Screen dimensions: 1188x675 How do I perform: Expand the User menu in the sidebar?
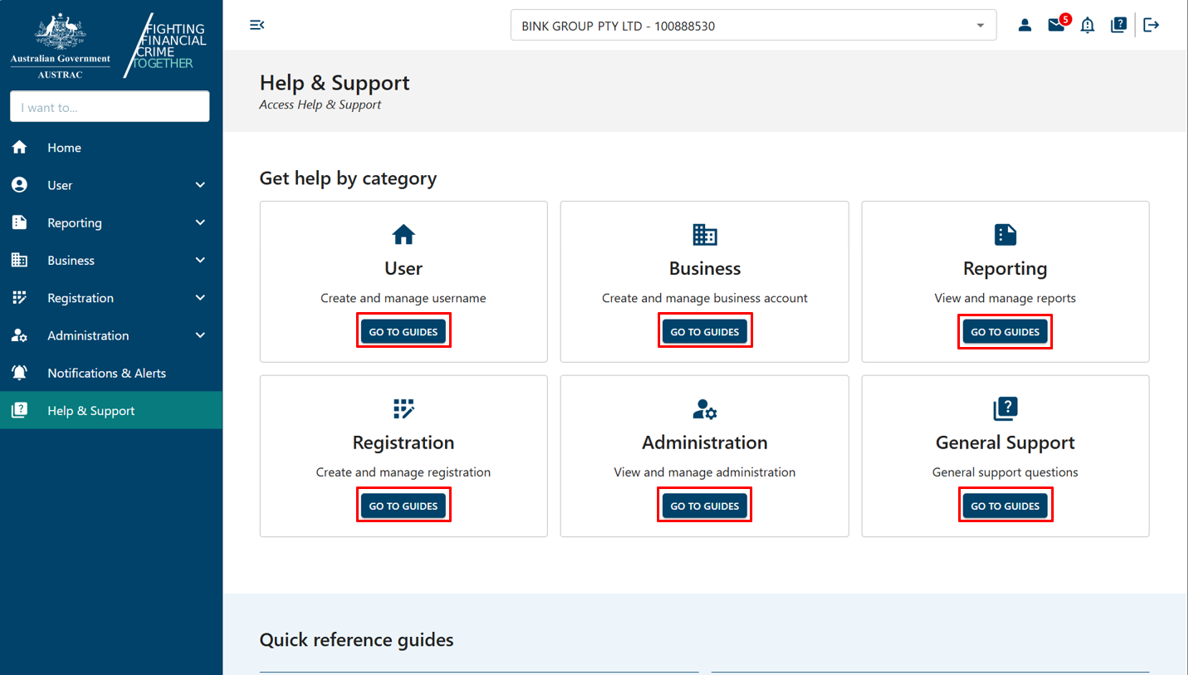(60, 184)
